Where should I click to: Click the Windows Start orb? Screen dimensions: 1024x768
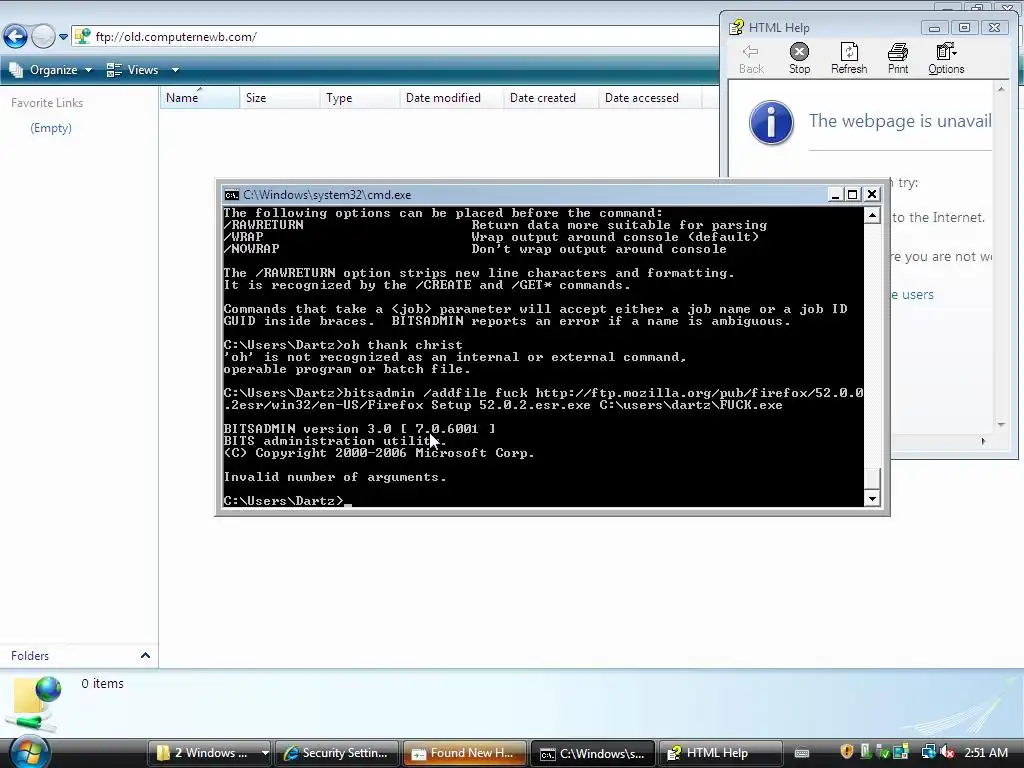coord(29,752)
